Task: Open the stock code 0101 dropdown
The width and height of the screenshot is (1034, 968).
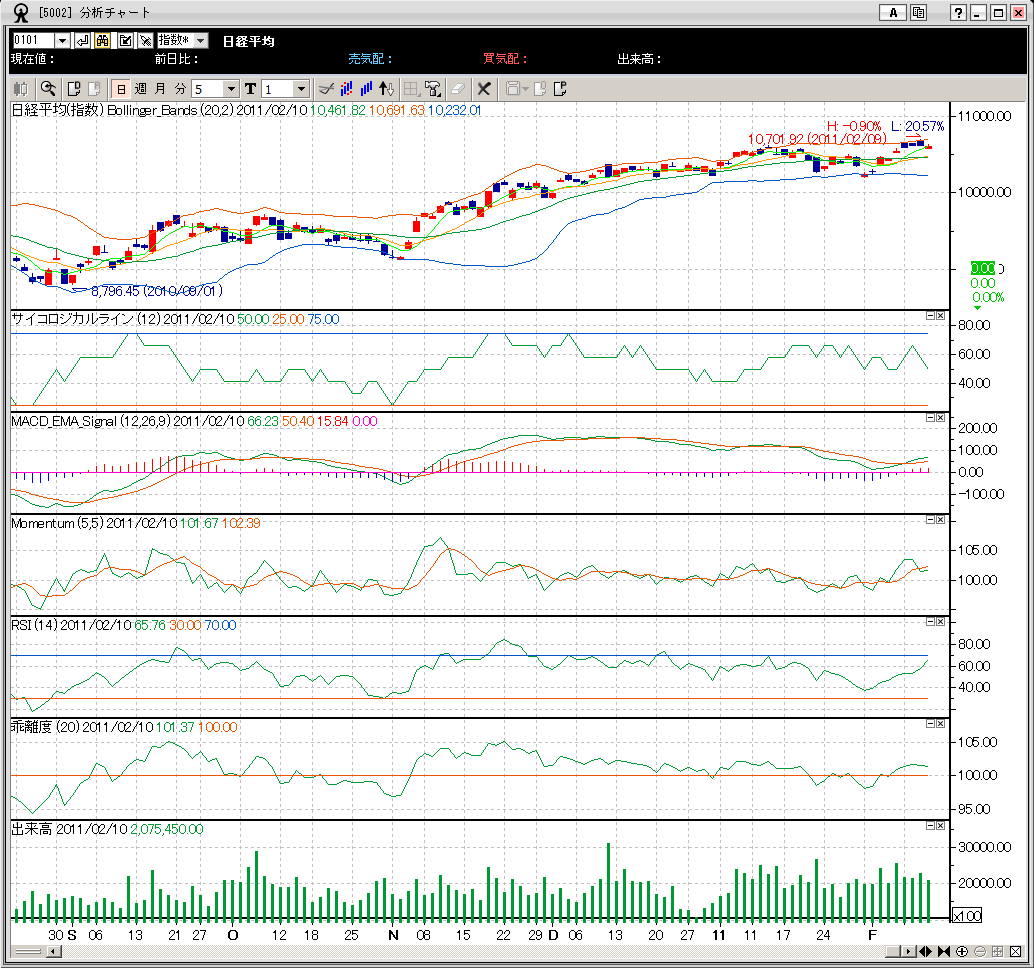Action: coord(62,40)
